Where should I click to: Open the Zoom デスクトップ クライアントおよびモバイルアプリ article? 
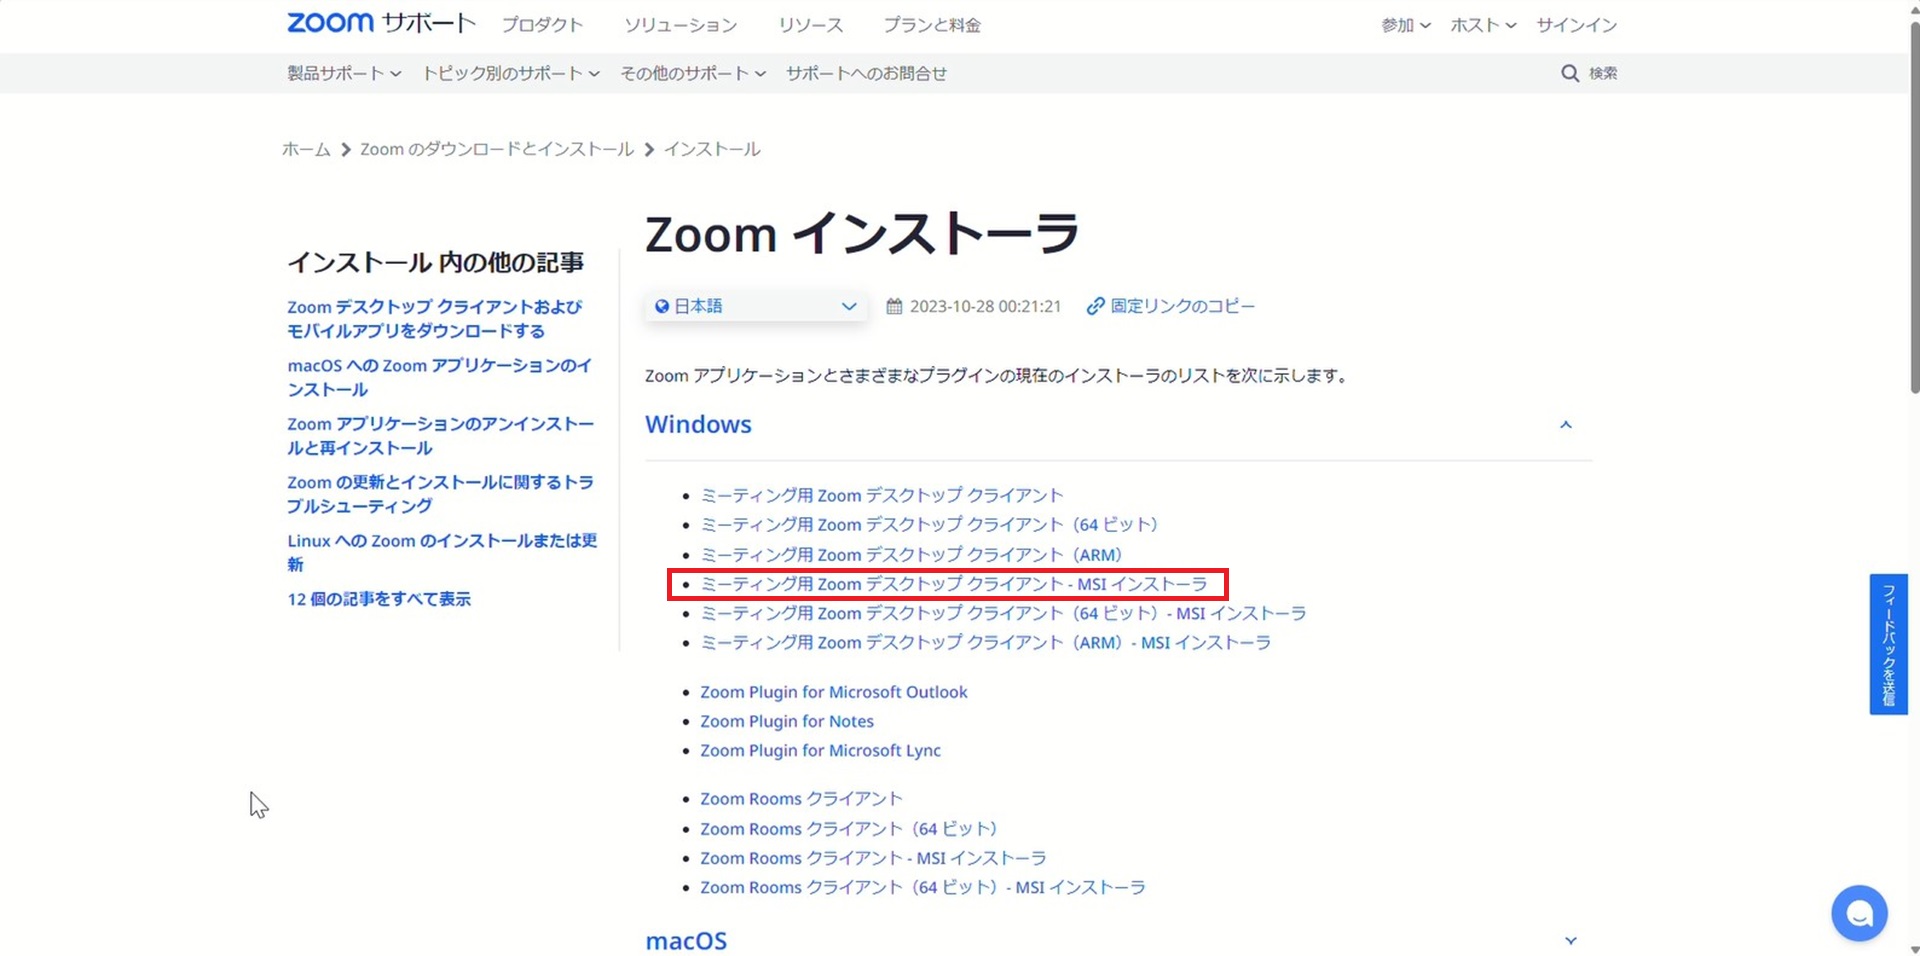[x=434, y=319]
